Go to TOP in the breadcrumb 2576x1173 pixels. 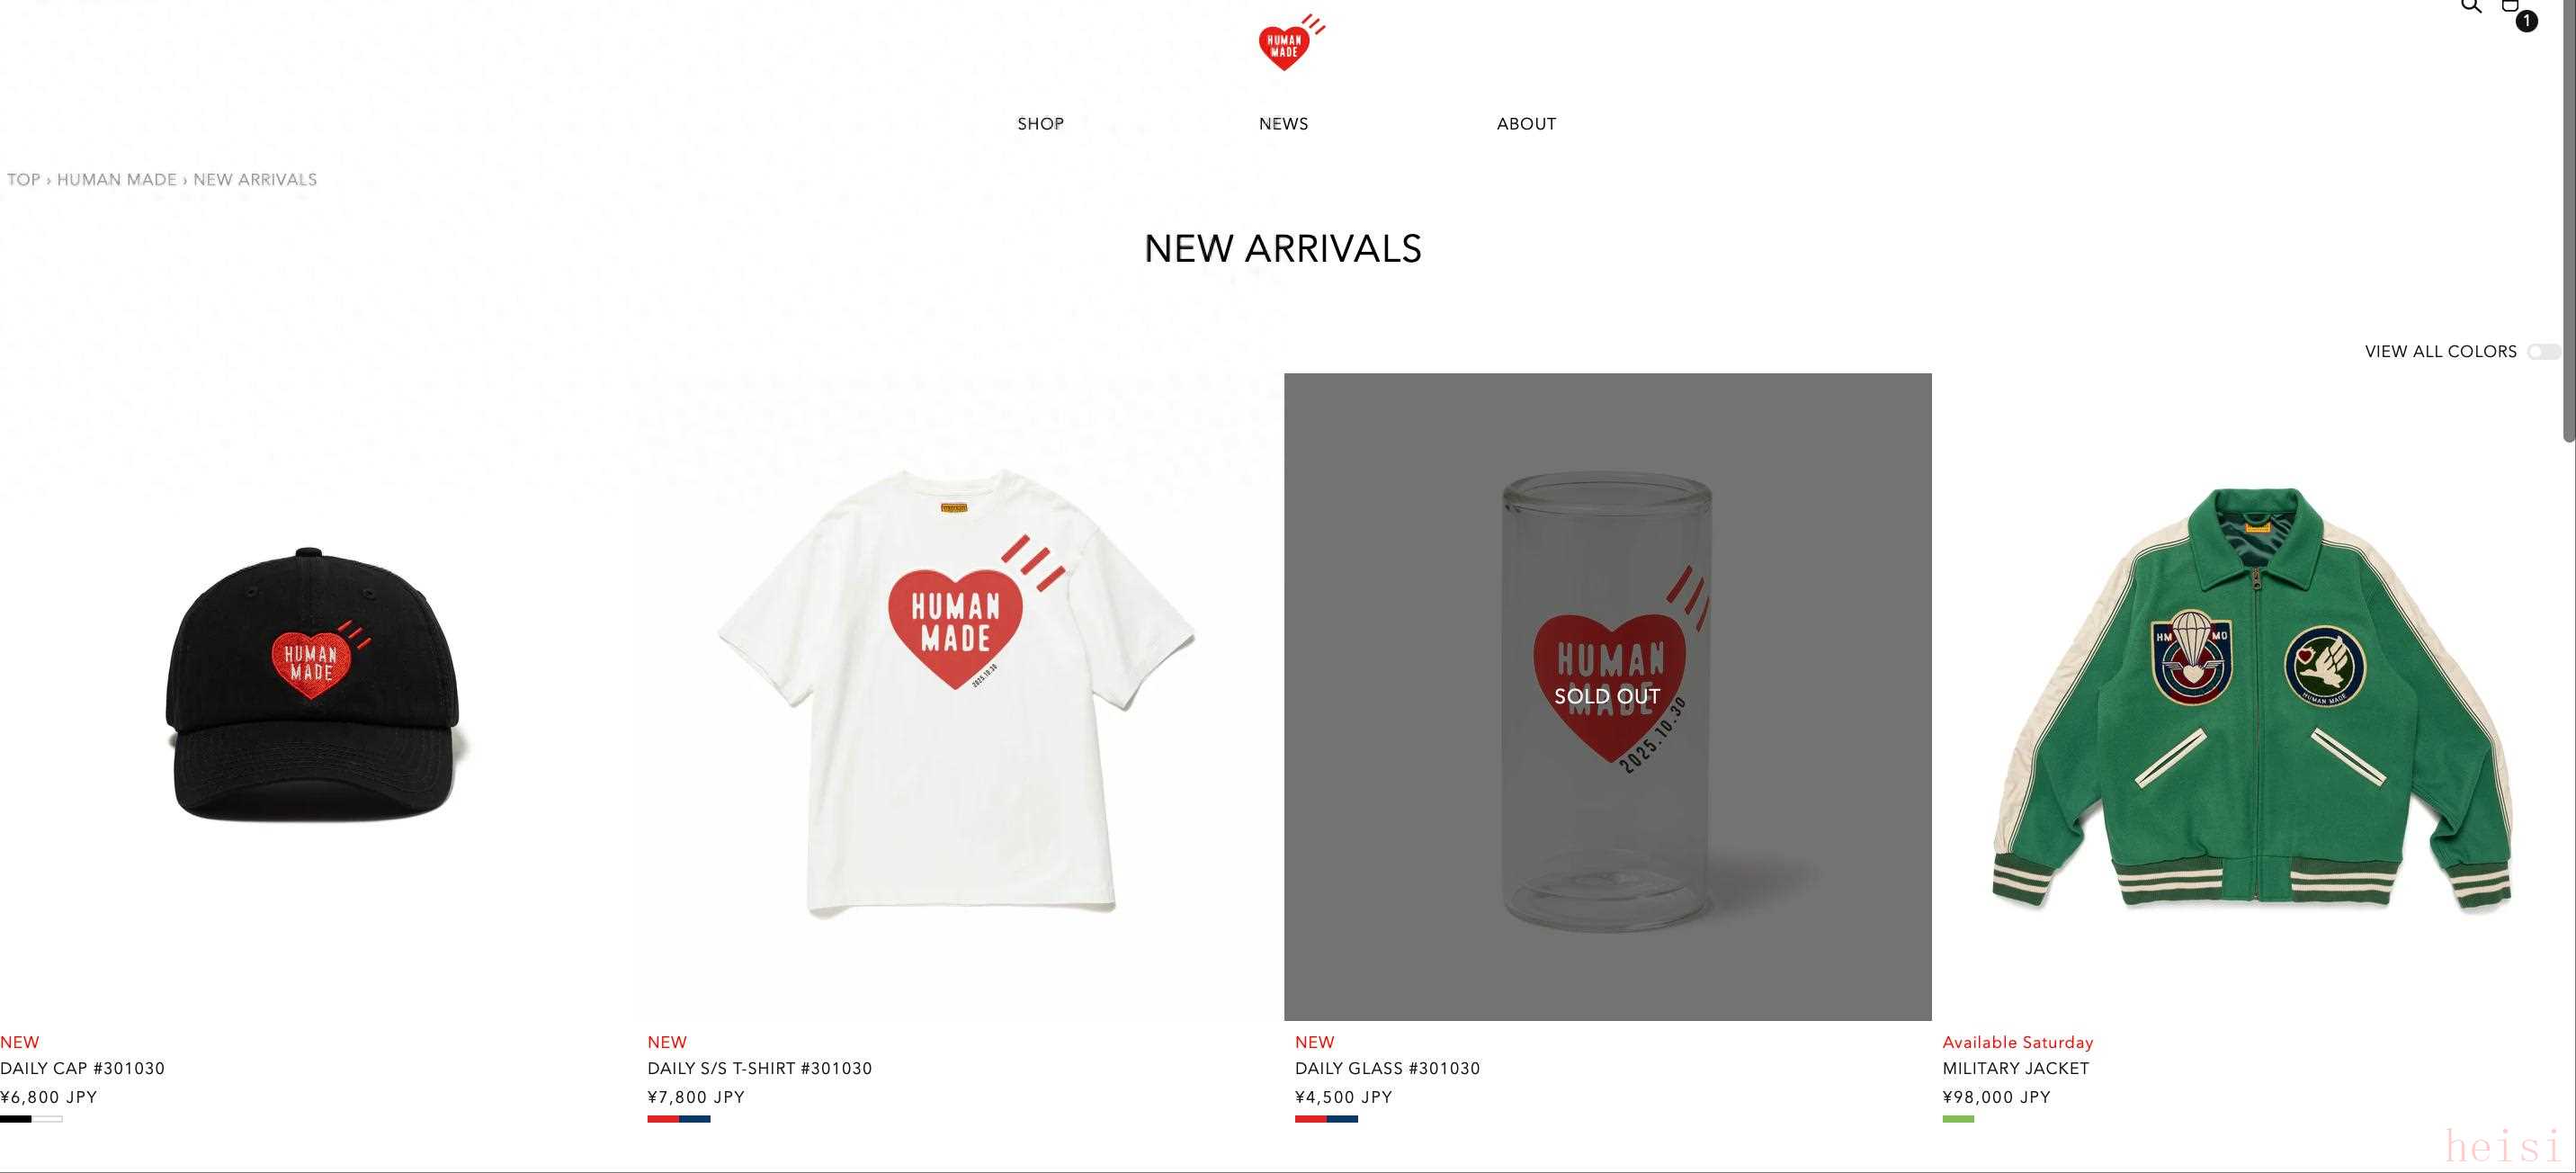click(23, 180)
